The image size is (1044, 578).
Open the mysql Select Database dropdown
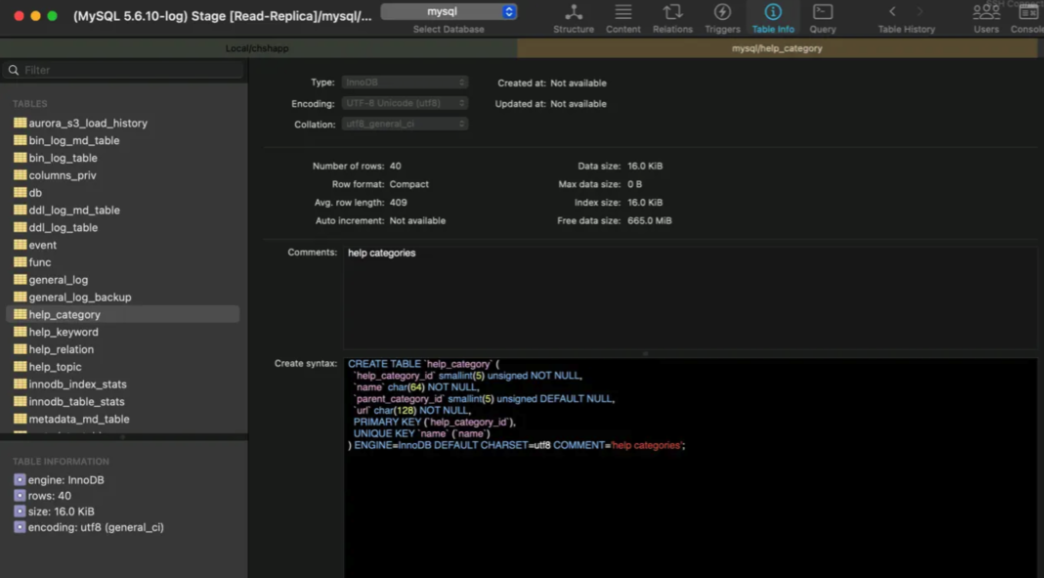[x=449, y=11]
